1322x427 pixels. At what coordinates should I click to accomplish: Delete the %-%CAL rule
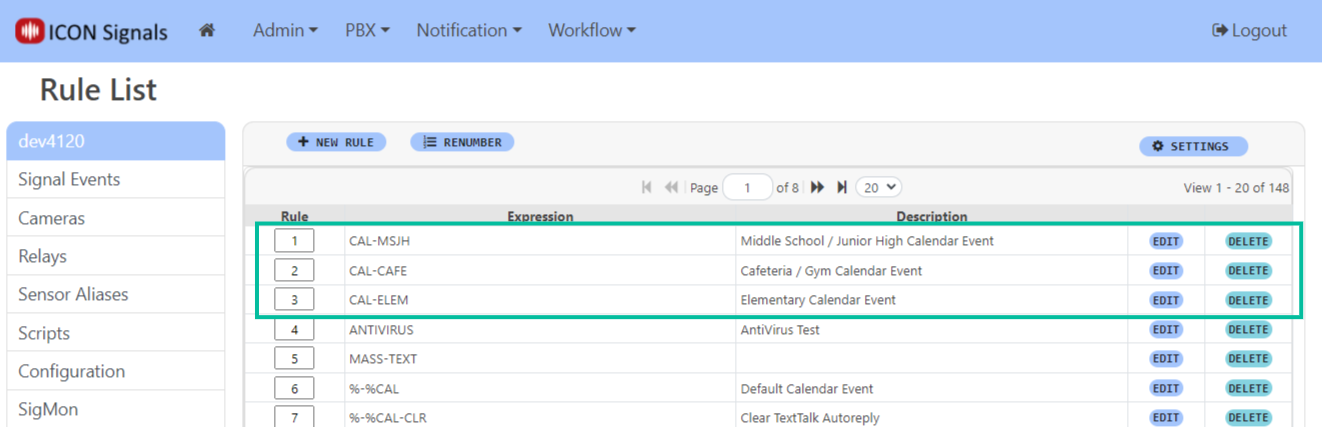(x=1247, y=388)
